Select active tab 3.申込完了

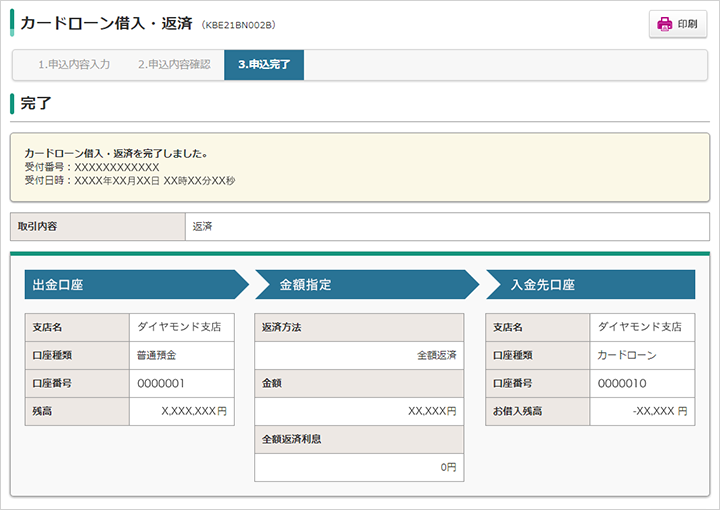264,65
